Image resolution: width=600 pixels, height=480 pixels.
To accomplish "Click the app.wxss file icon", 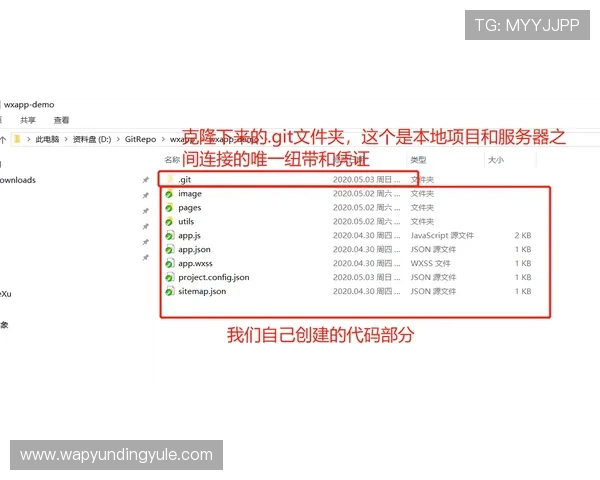I will (x=169, y=263).
